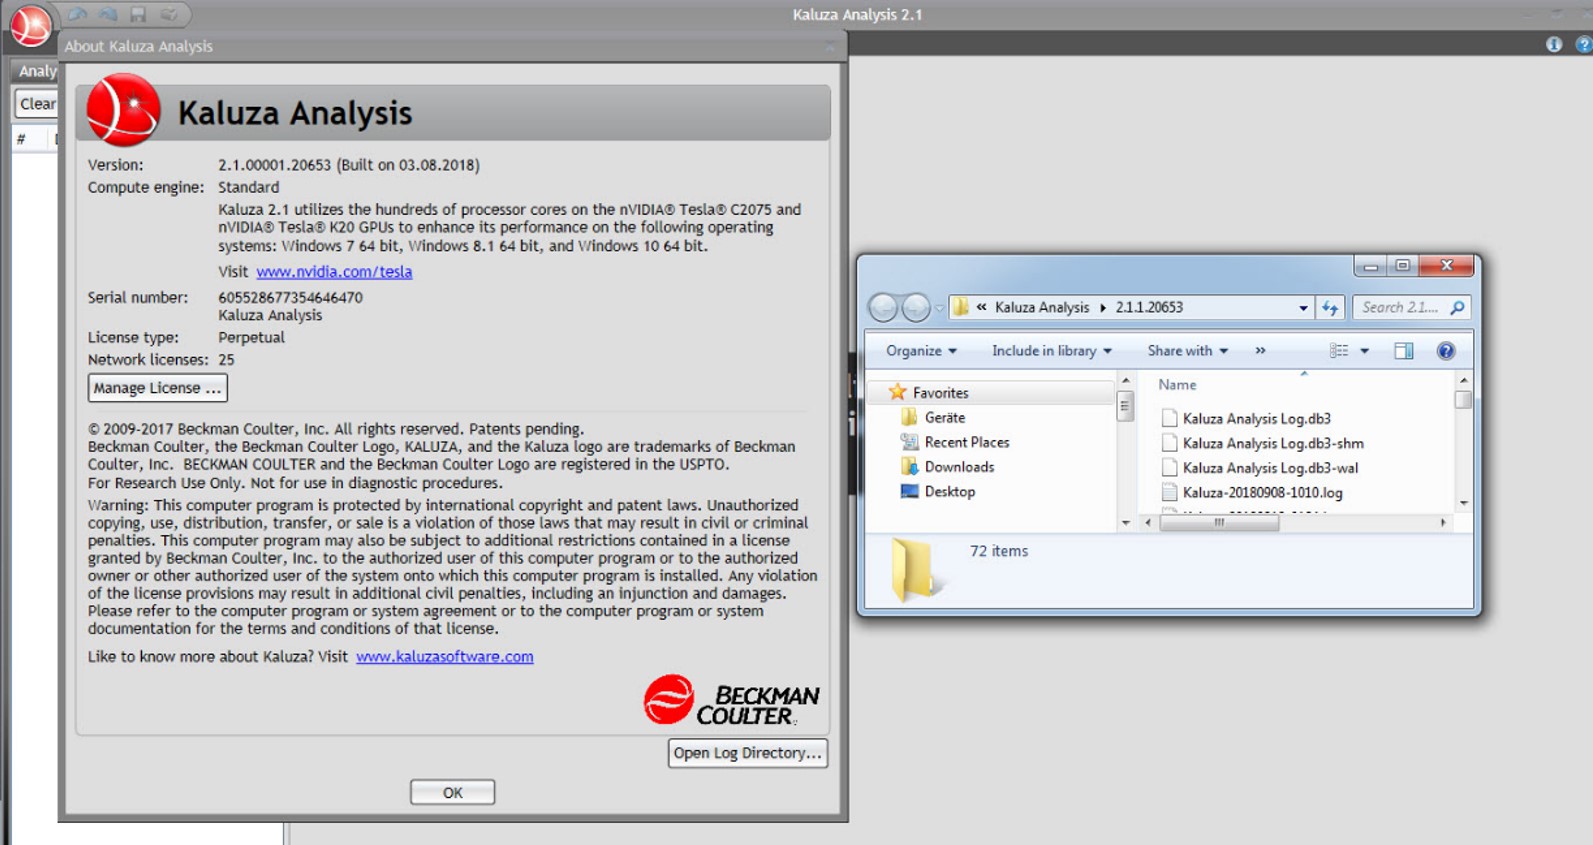Open the www.nvidia.com/tesla link
Screen dimensions: 1593x845
[334, 272]
